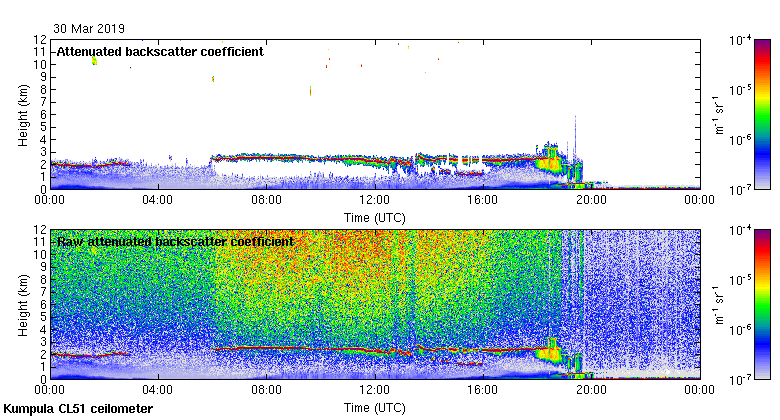Click the tall vertical spike near 19:30 in the upper plot
Image resolution: width=780 pixels, height=420 pixels.
pos(576,139)
